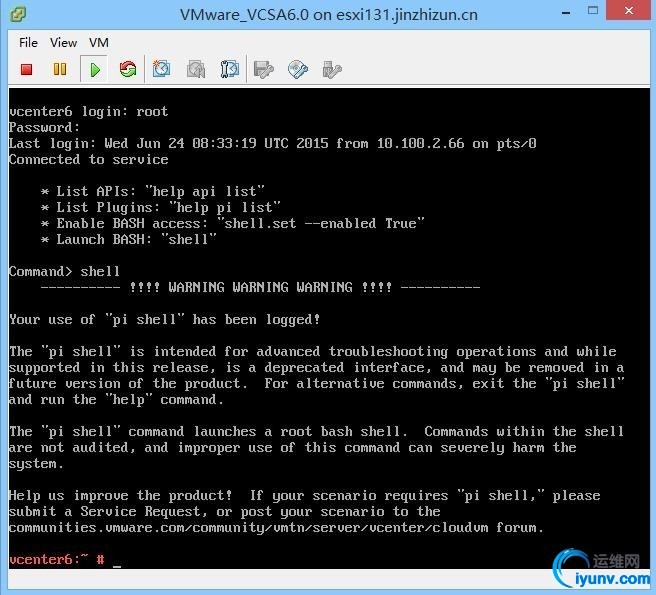Suspend the virtual machine with pause icon
Image resolution: width=656 pixels, height=595 pixels.
tap(60, 69)
